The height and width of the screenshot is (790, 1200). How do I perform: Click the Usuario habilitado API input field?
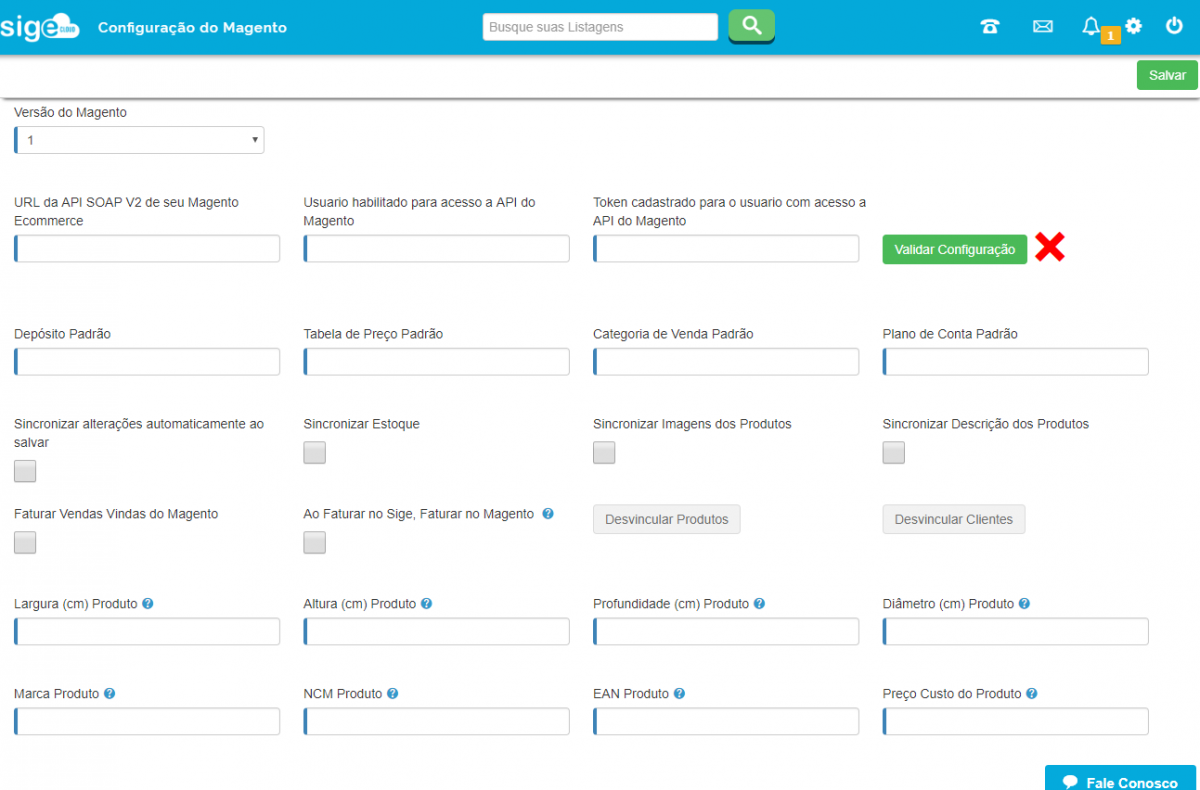point(437,249)
